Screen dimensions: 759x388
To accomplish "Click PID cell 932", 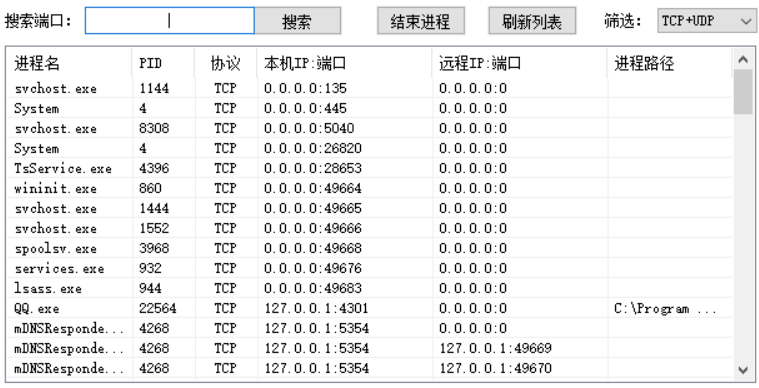I will pos(150,269).
